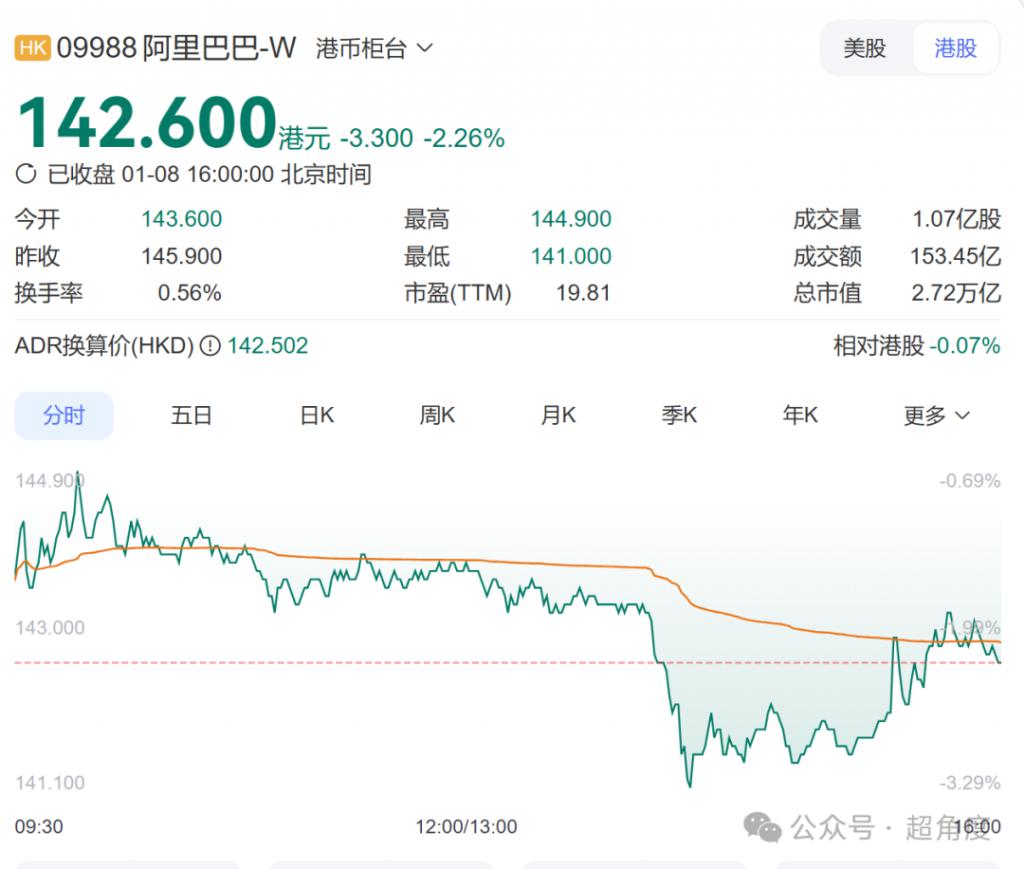The height and width of the screenshot is (869, 1024).
Task: Click the 市盈(TTM) value 19.81
Action: [x=583, y=292]
